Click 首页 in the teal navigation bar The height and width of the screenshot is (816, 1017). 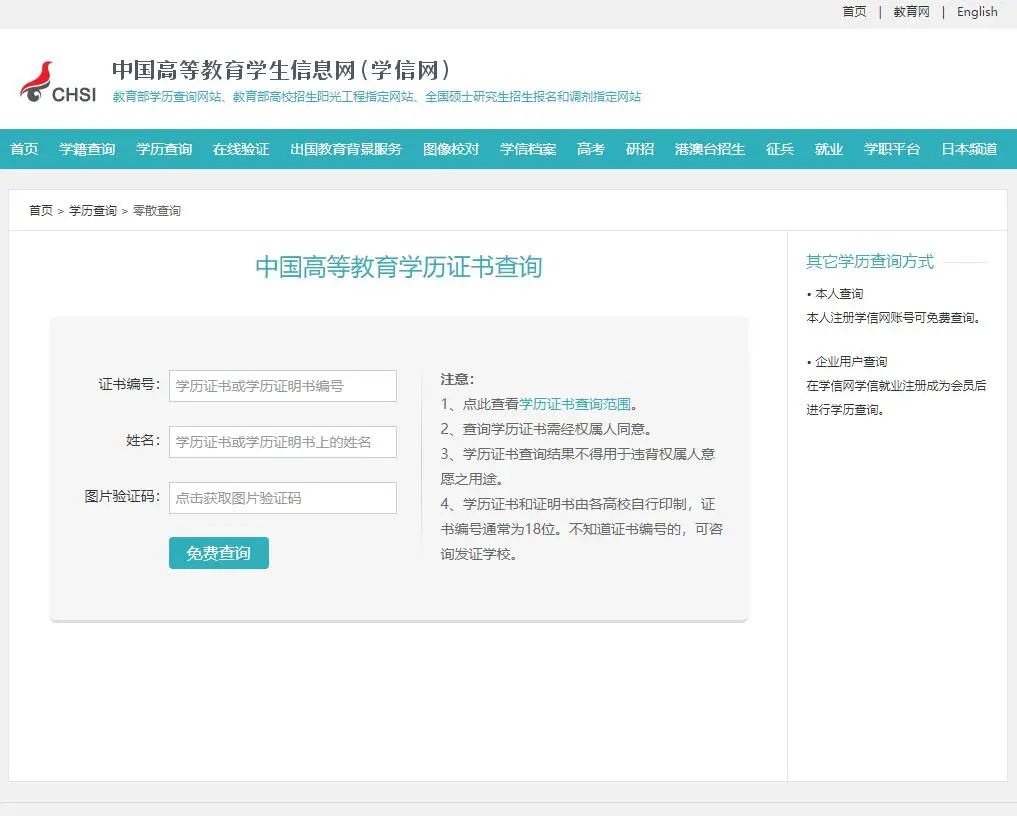point(24,149)
